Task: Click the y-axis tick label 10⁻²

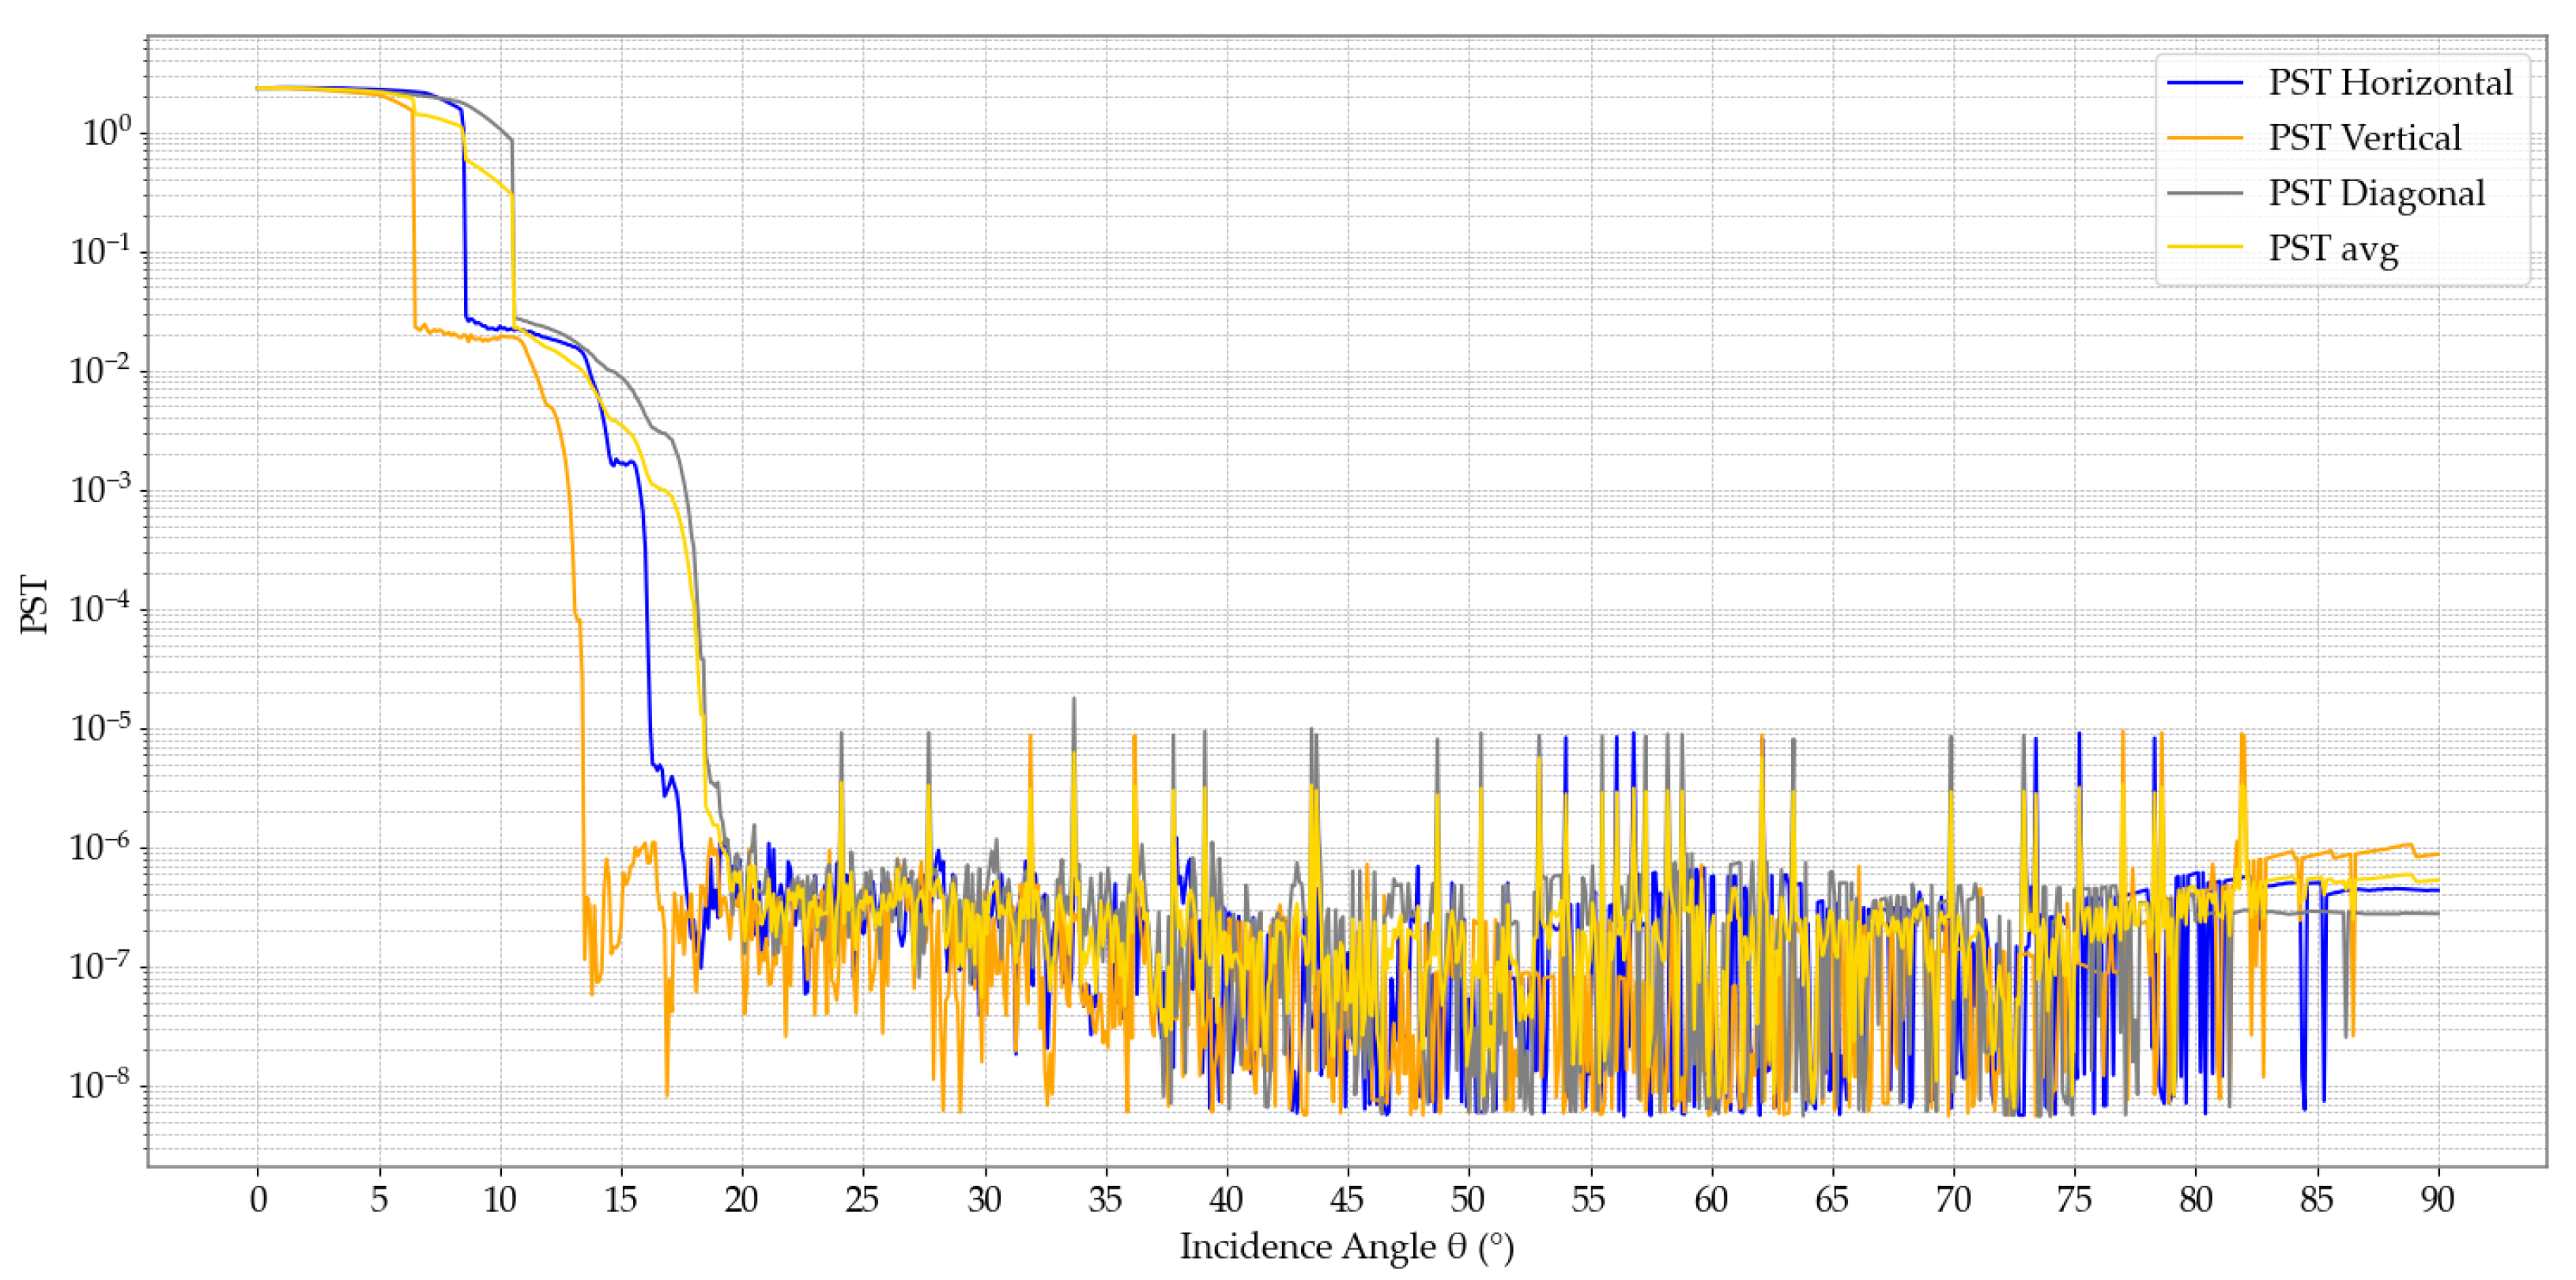Action: coord(100,369)
